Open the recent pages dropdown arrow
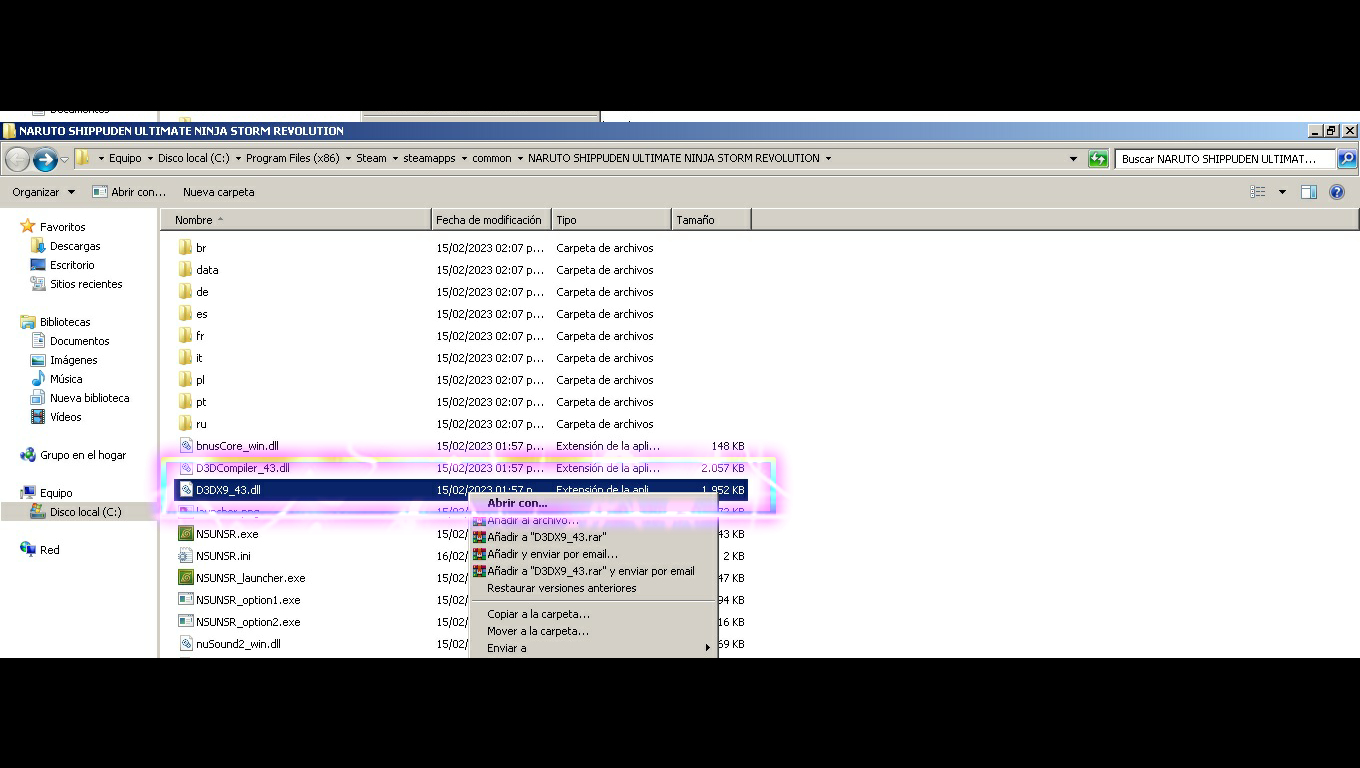Viewport: 1360px width, 768px height. coord(64,159)
